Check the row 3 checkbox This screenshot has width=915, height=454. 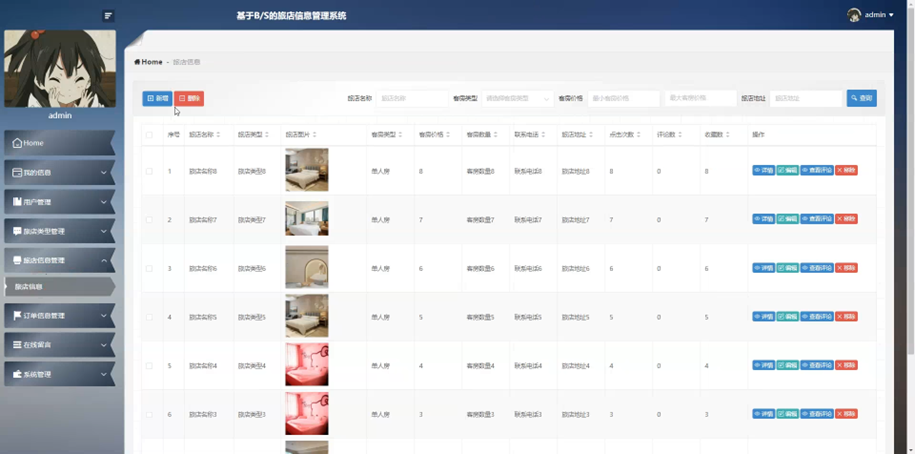click(x=149, y=268)
